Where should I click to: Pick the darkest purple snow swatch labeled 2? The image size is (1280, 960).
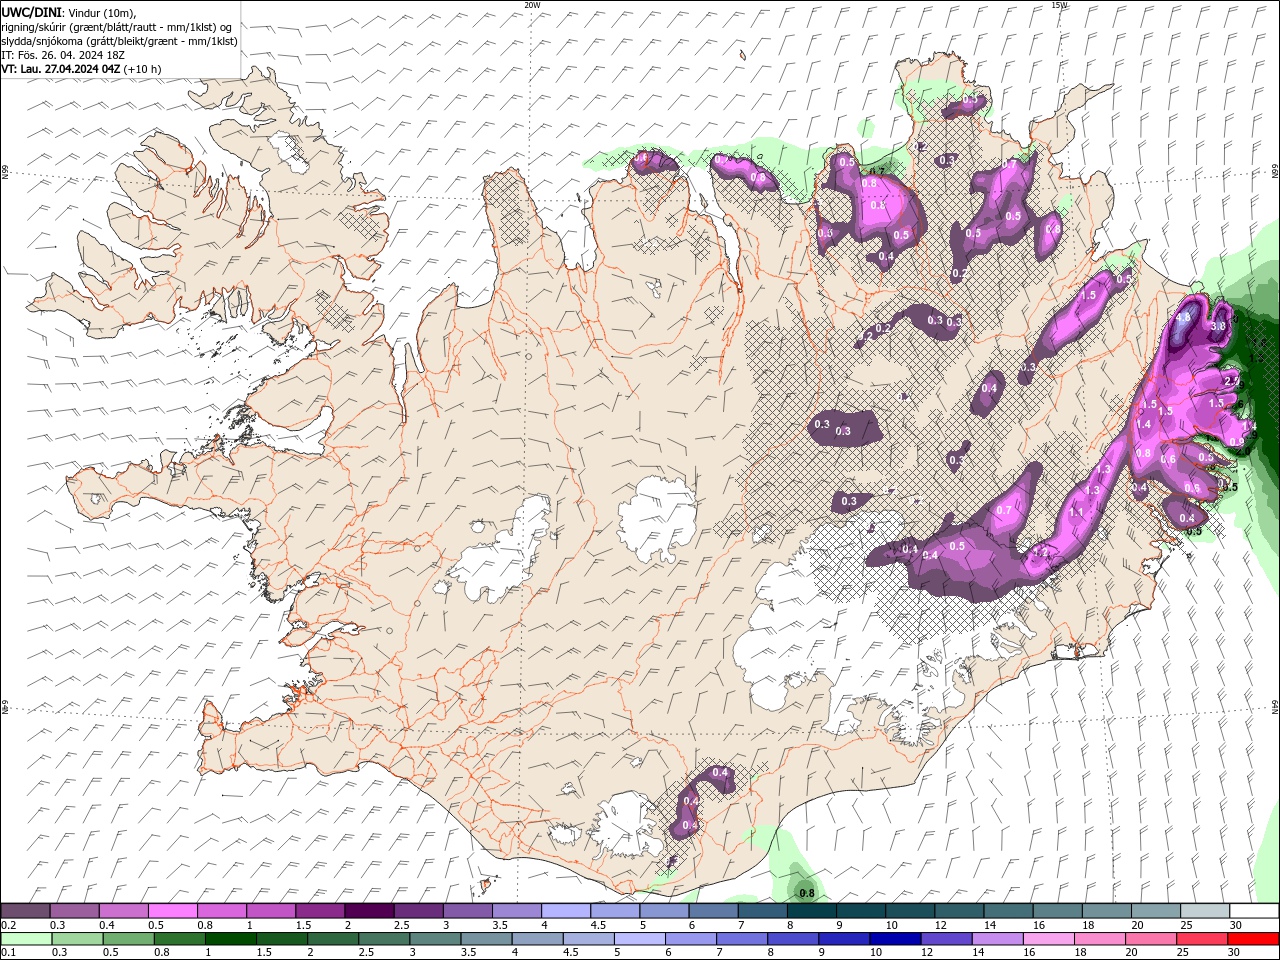(368, 911)
